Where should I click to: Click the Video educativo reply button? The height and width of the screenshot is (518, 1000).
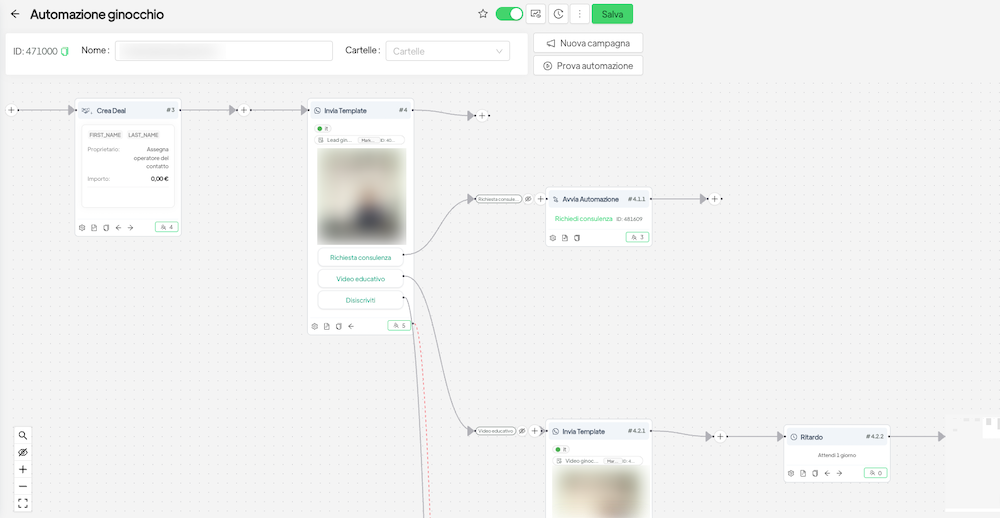pos(360,279)
